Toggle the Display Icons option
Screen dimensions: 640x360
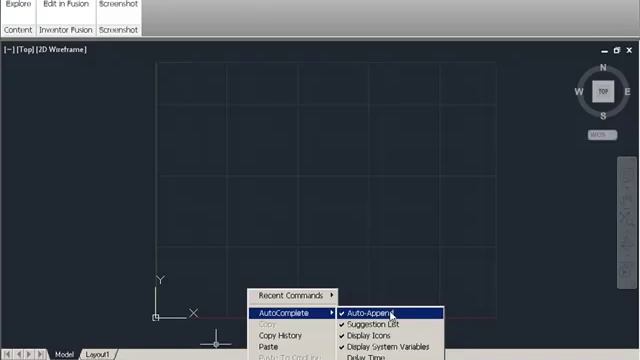[390, 336]
